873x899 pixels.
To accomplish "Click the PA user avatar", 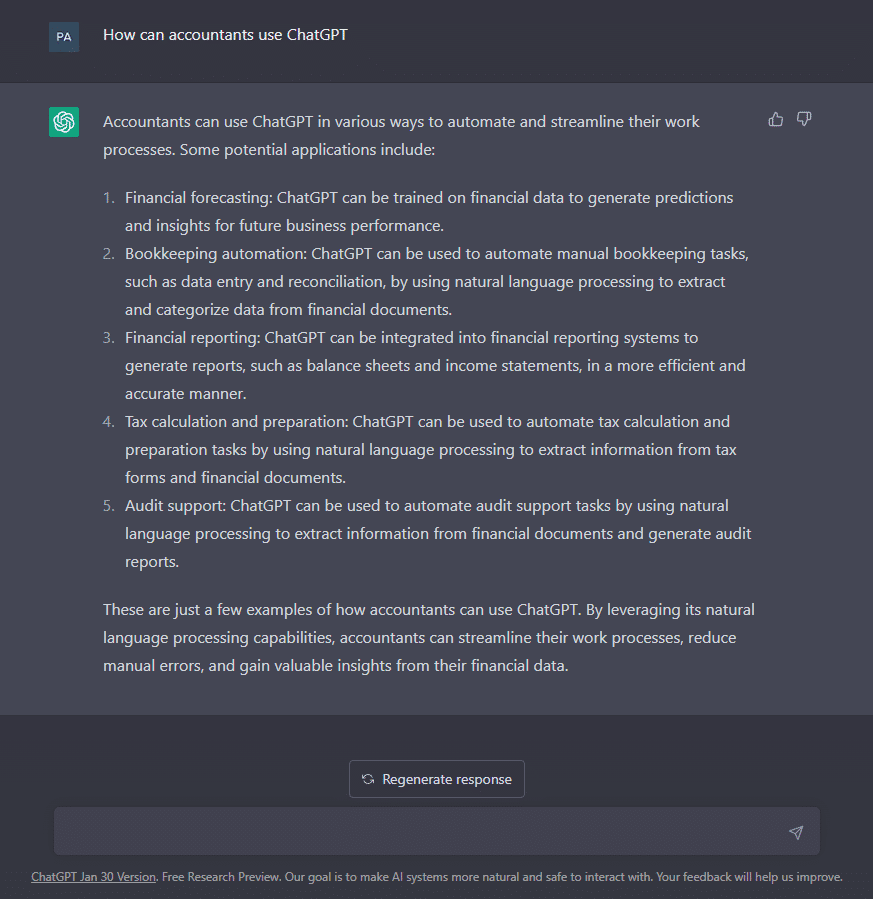I will coord(64,37).
